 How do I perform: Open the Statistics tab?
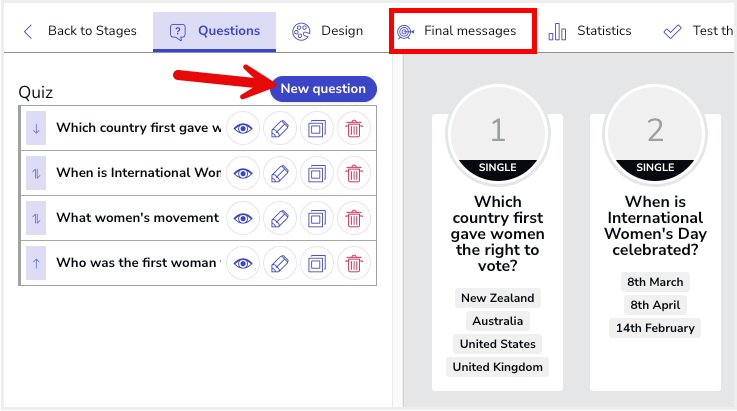point(591,31)
